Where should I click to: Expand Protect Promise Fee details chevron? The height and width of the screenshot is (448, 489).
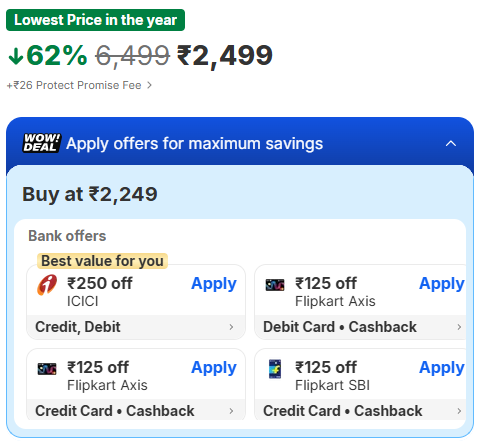[x=149, y=85]
